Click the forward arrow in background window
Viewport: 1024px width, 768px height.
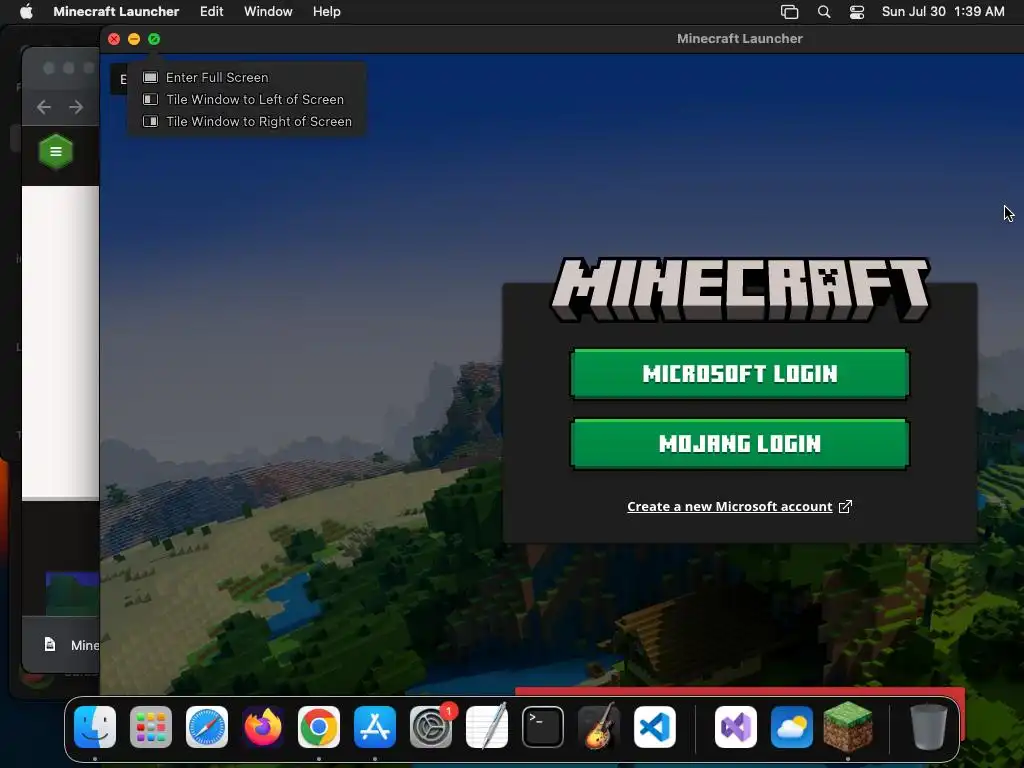click(76, 107)
